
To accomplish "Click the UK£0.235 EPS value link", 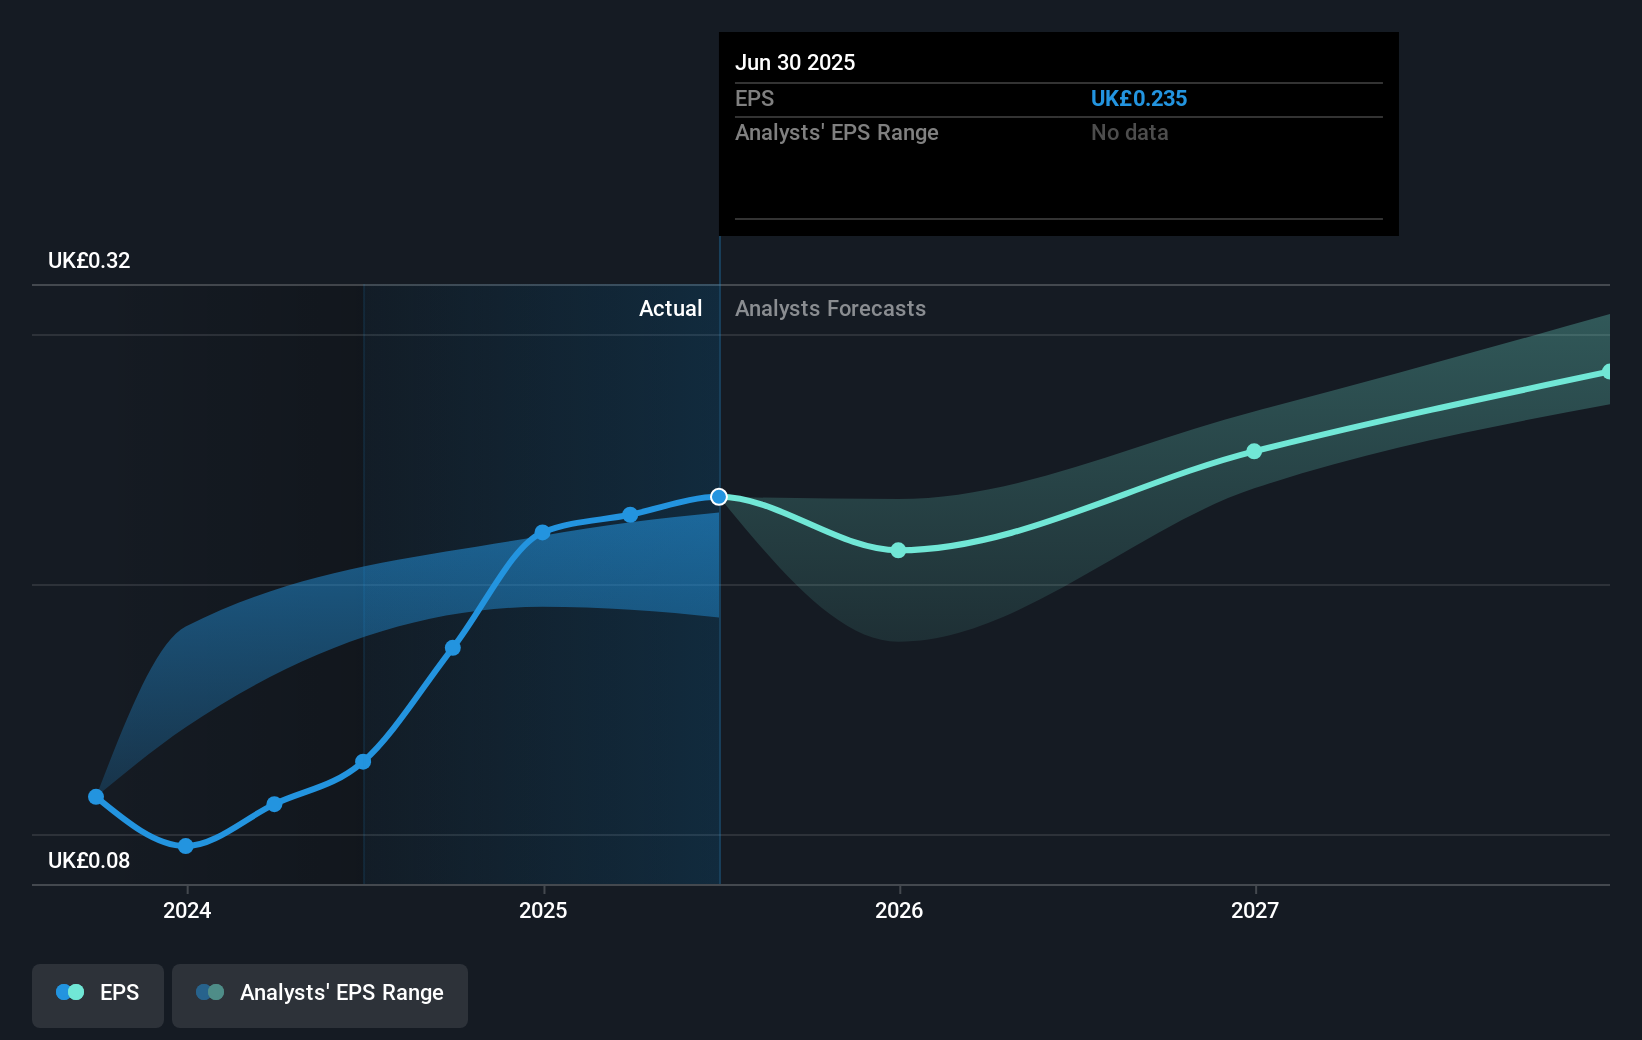I will [1139, 98].
